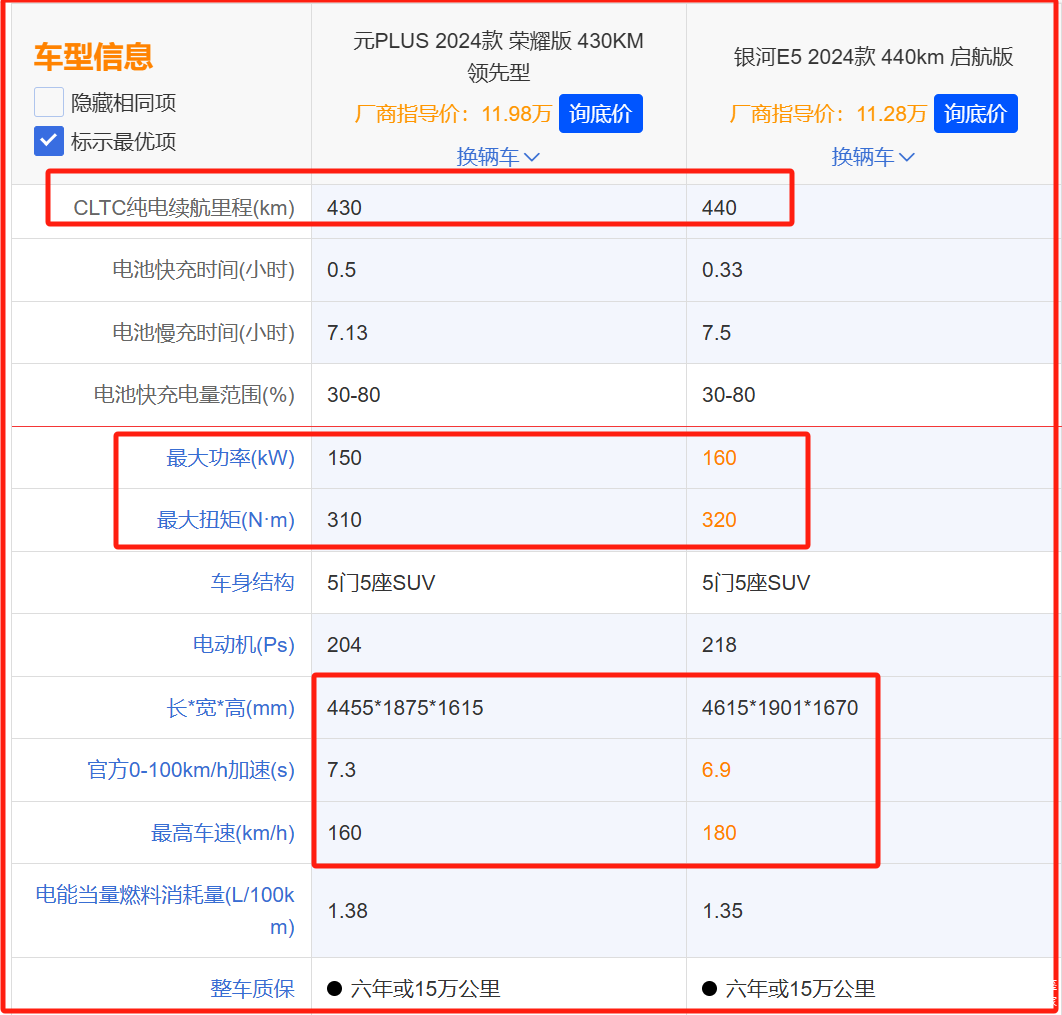This screenshot has width=1062, height=1015.
Task: Open 换辆车 dropdown under 银河E5
Action: (x=873, y=157)
